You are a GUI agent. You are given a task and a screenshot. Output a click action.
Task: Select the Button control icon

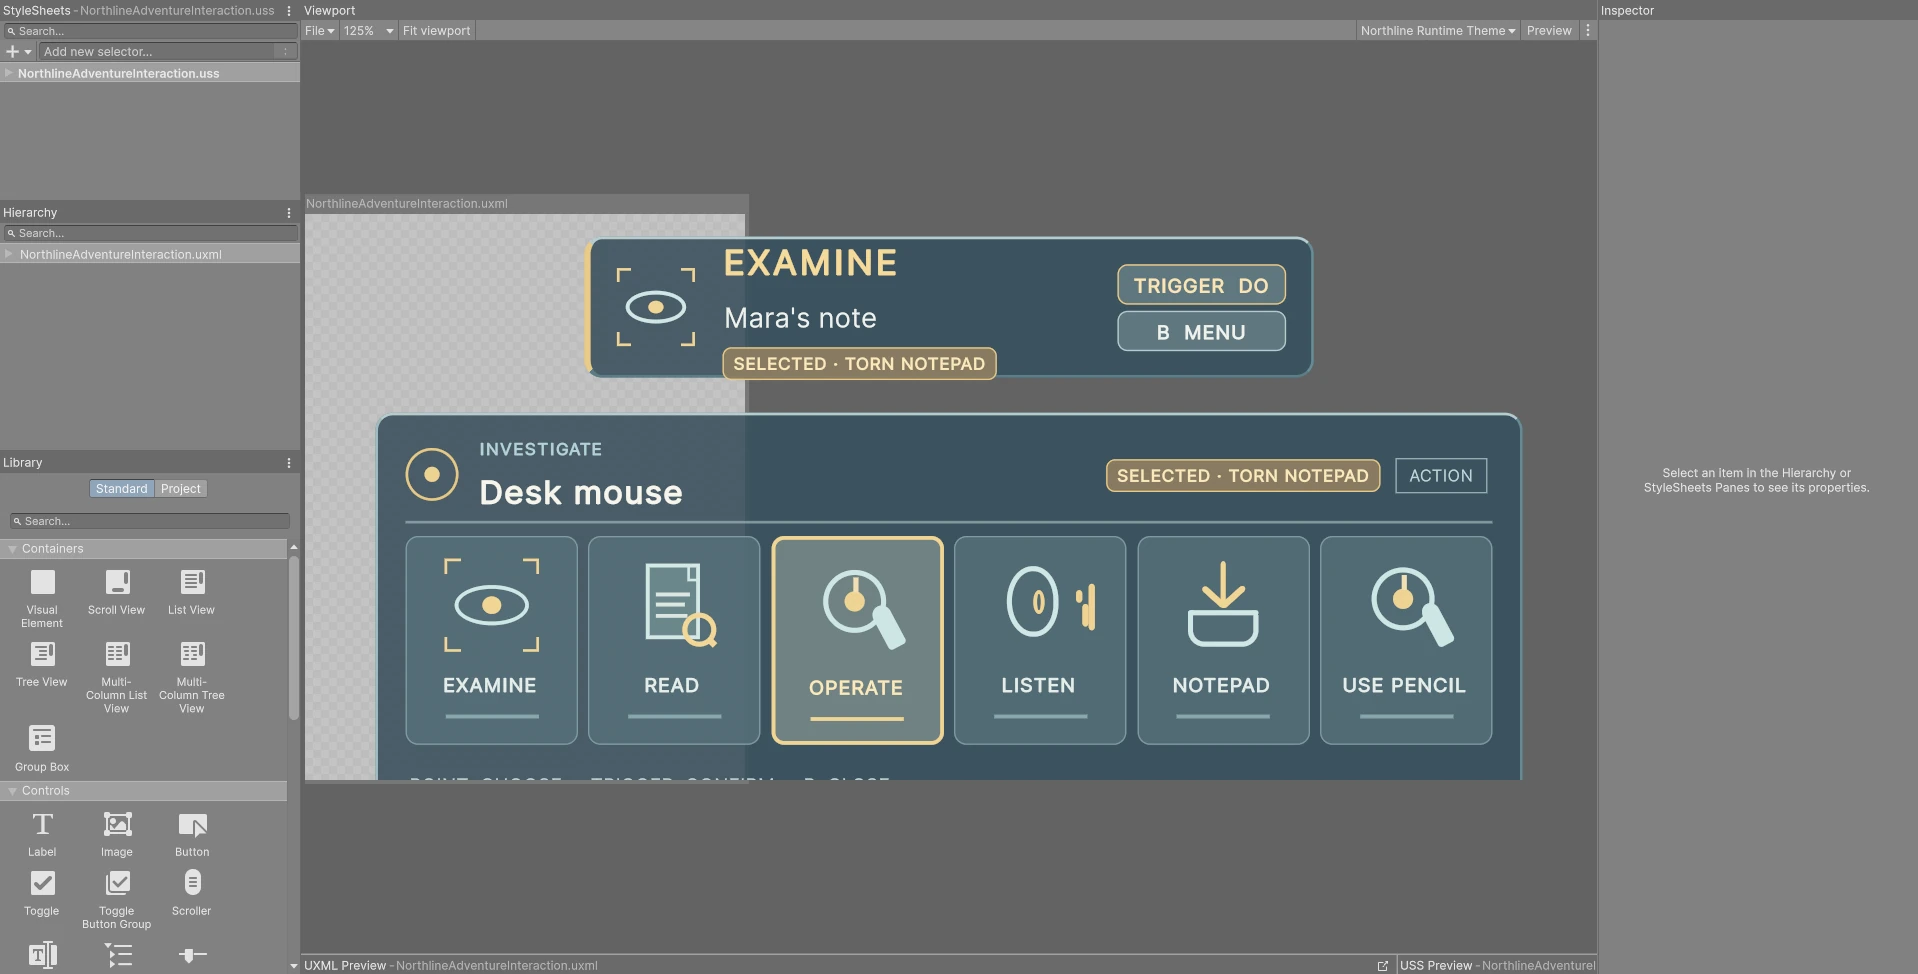192,824
